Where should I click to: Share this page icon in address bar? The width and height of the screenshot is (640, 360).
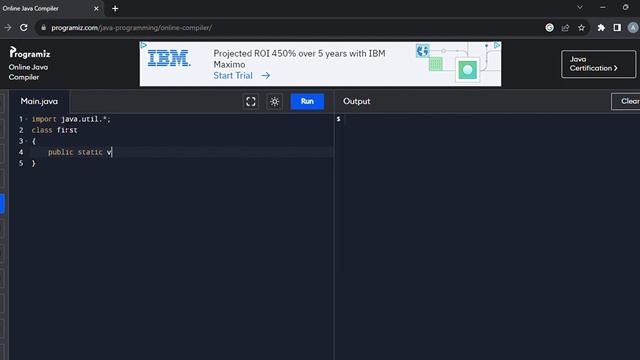[x=565, y=28]
